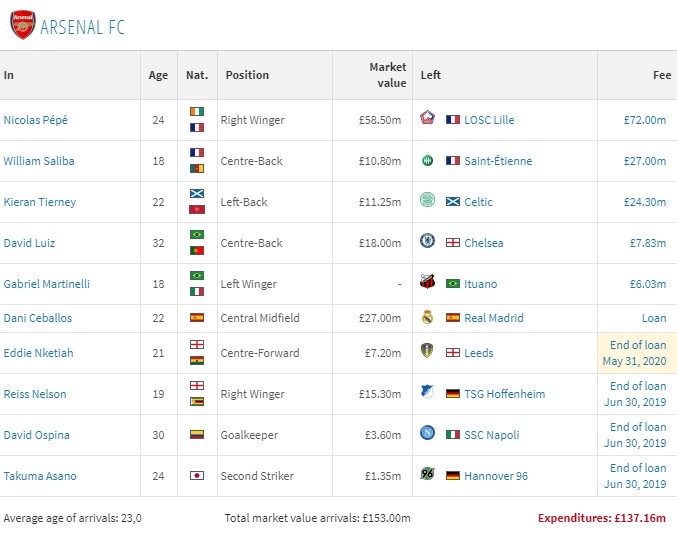Click the Arsenal FC heading title

pyautogui.click(x=83, y=26)
